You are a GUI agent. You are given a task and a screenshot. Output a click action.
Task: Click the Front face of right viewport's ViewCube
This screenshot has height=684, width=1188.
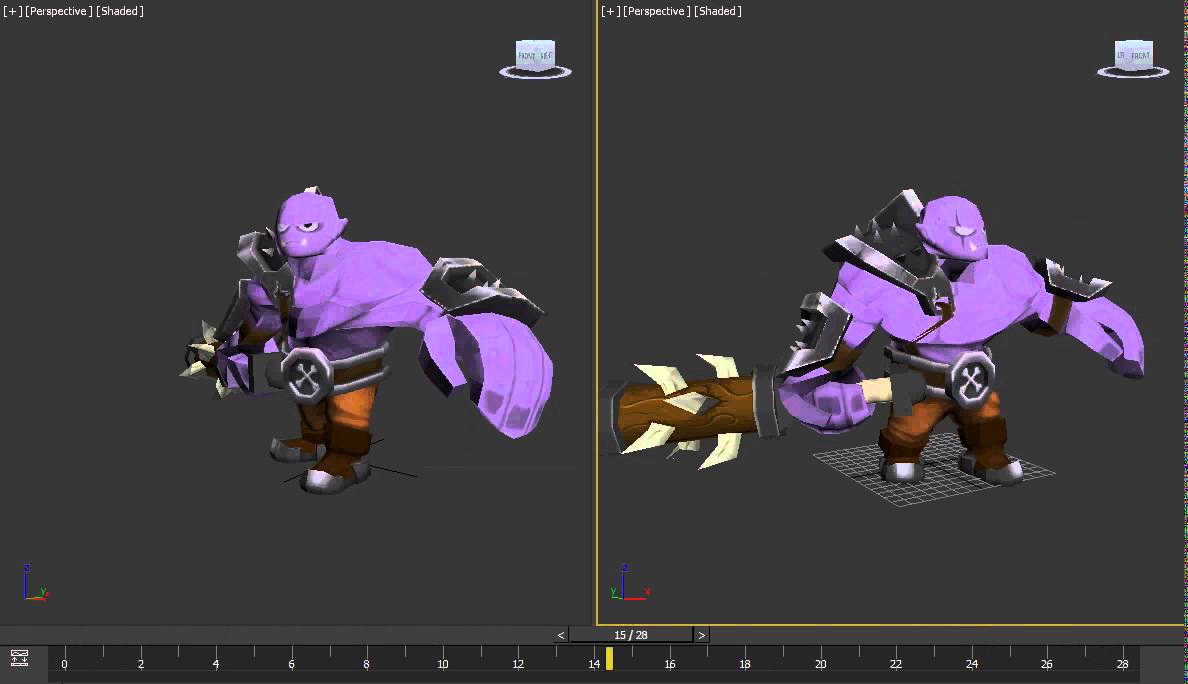click(x=1141, y=55)
